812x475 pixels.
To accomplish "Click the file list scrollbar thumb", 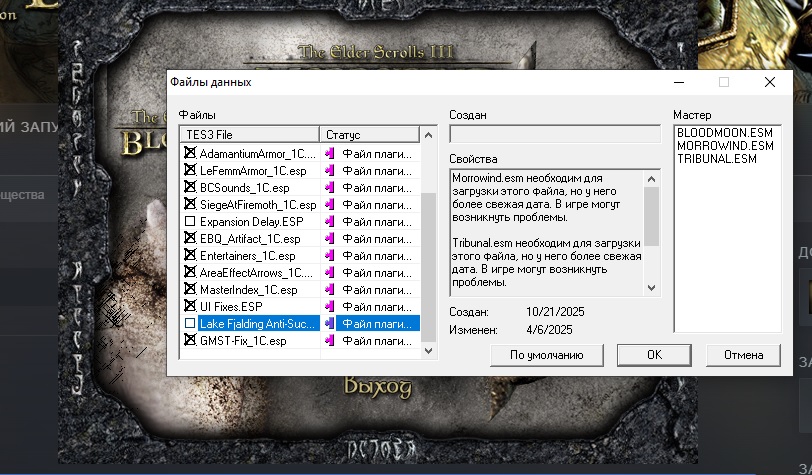I will pyautogui.click(x=428, y=267).
